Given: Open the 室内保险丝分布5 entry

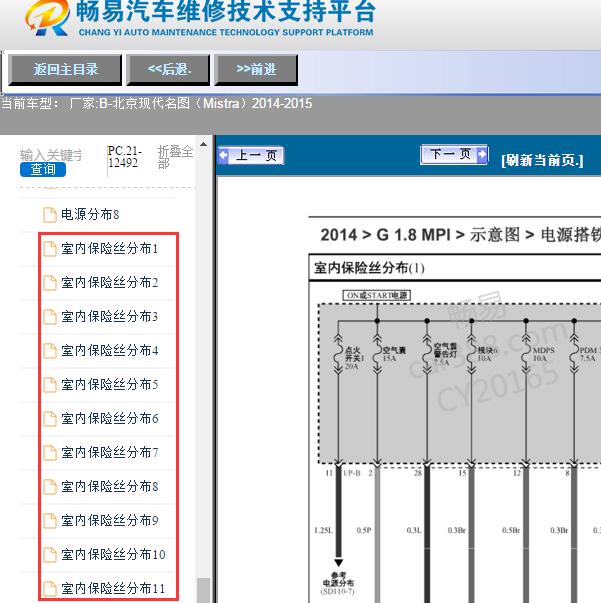Looking at the screenshot, I should 110,384.
